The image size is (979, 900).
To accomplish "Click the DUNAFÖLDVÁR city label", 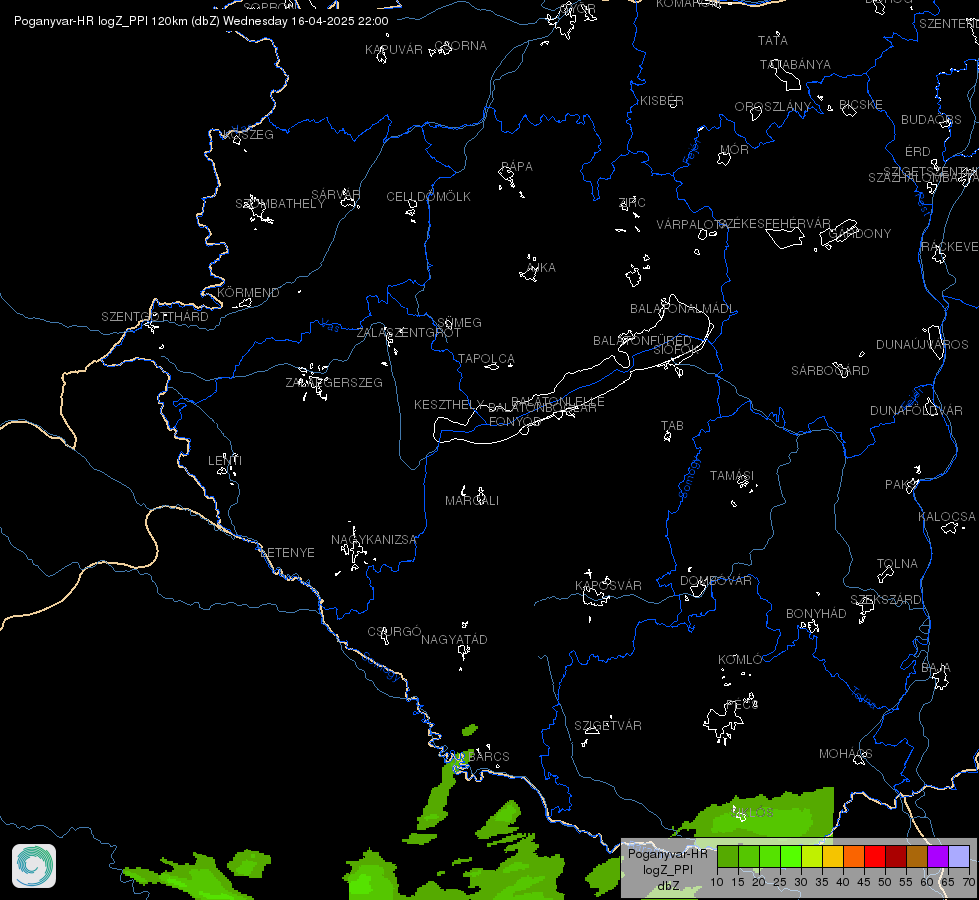I will [917, 411].
